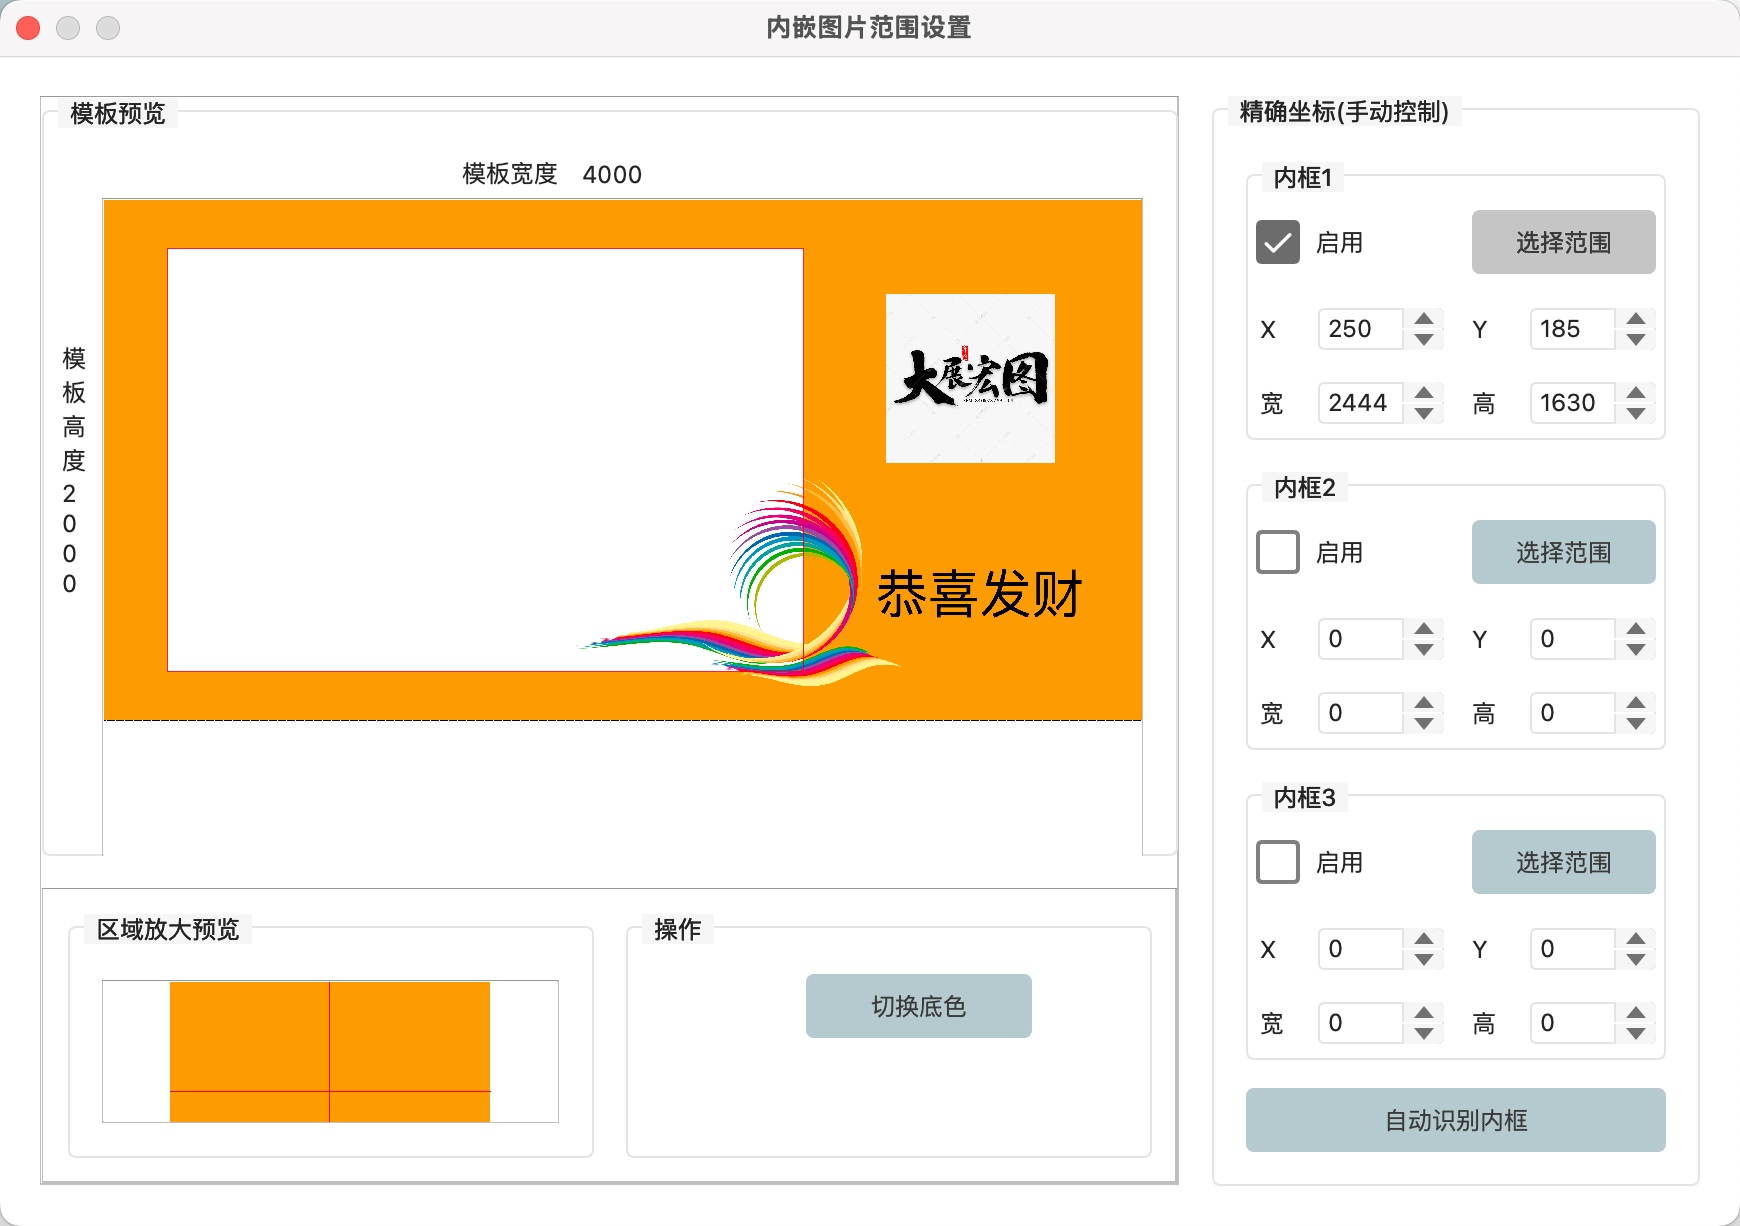Increase 内框1 X value with up arrow
The width and height of the screenshot is (1740, 1226).
click(1424, 319)
